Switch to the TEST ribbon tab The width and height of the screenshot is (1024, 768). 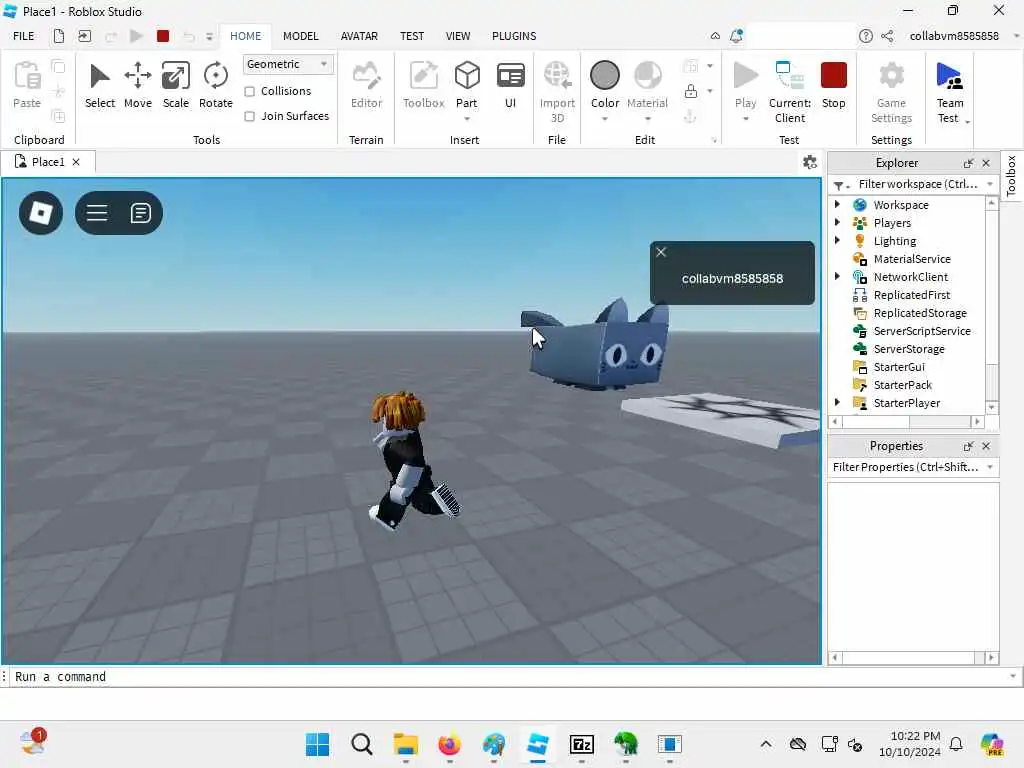[411, 36]
